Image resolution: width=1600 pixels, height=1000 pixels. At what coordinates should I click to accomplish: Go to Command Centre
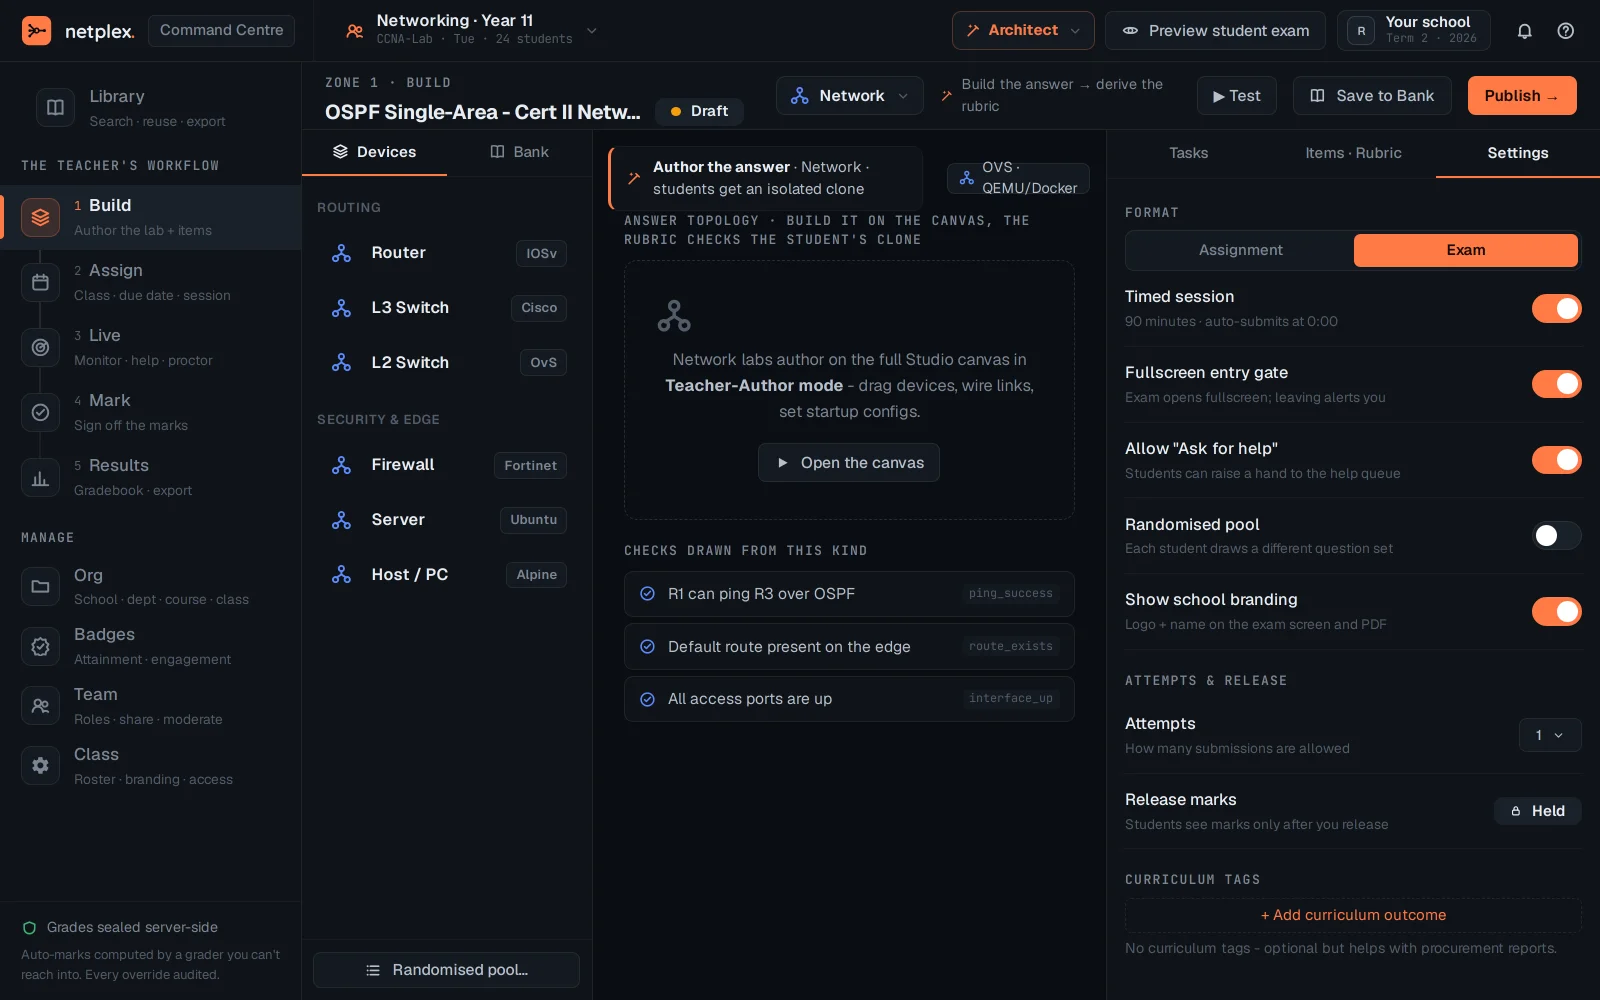pyautogui.click(x=221, y=30)
